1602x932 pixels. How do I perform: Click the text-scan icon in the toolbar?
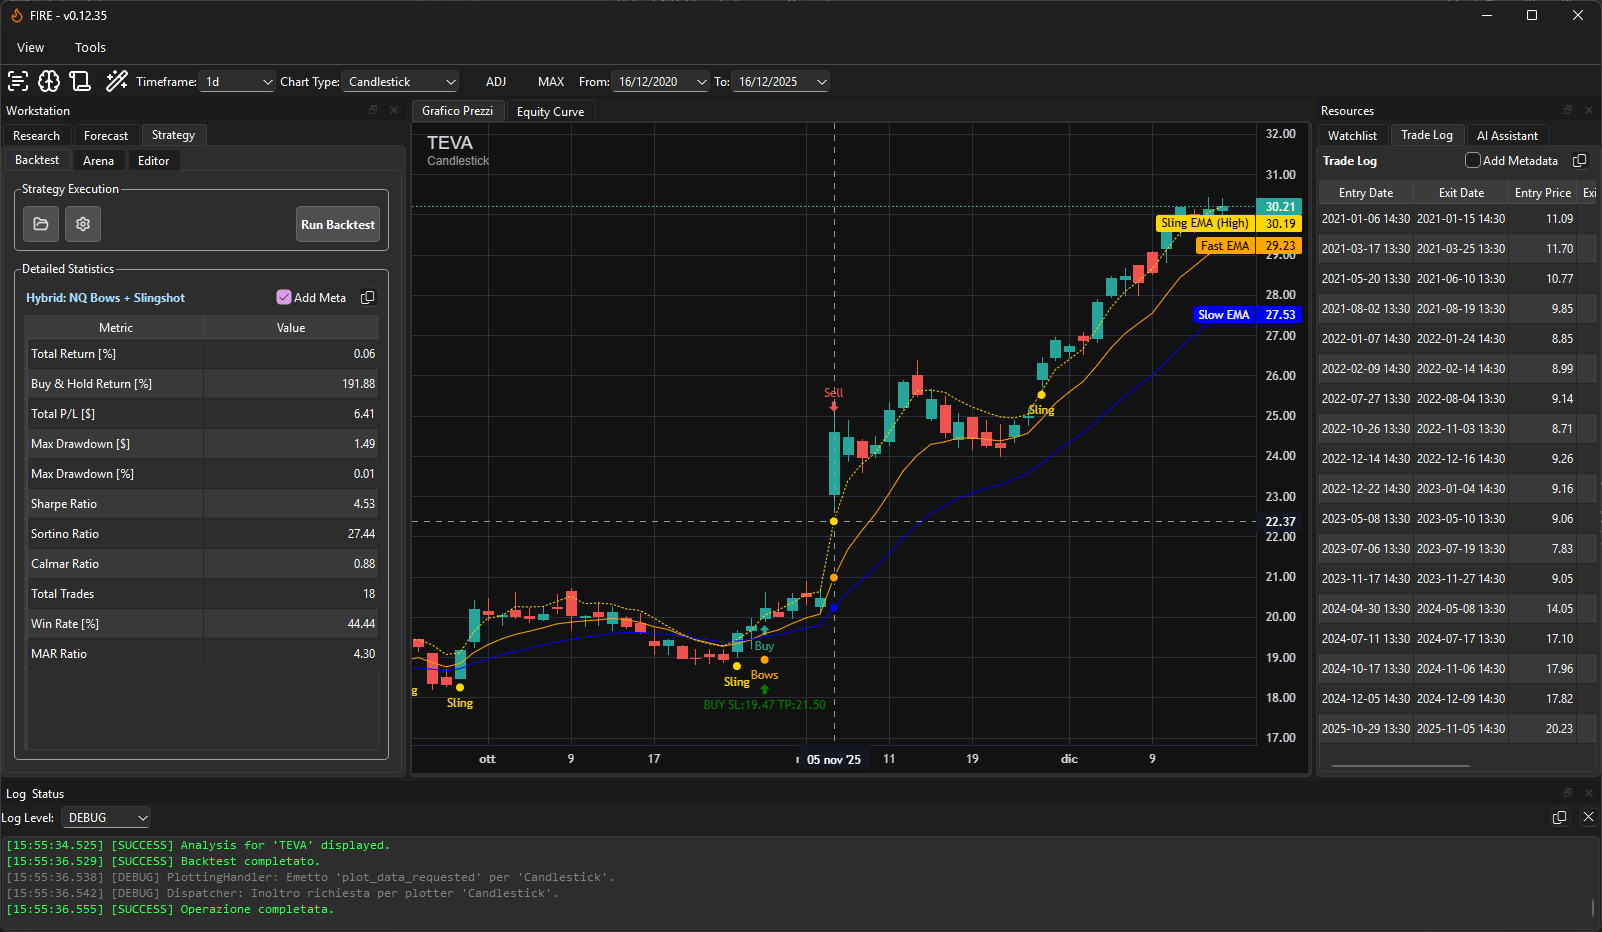click(x=18, y=82)
